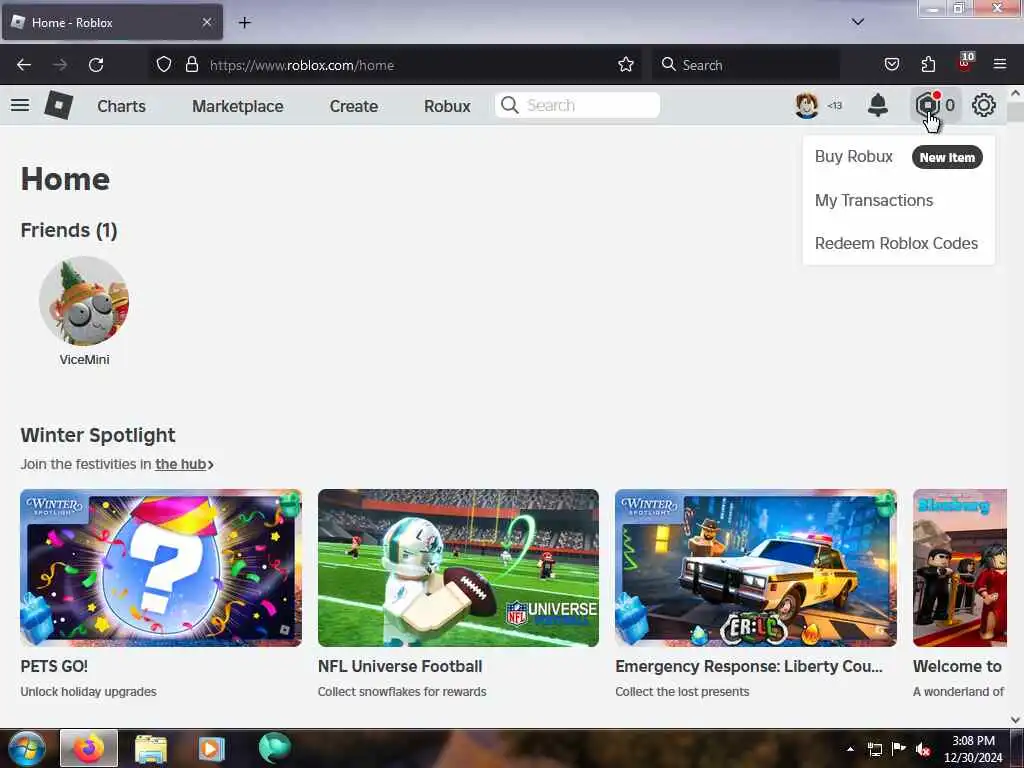Image resolution: width=1024 pixels, height=768 pixels.
Task: Click the network tray icon
Action: pyautogui.click(x=875, y=750)
